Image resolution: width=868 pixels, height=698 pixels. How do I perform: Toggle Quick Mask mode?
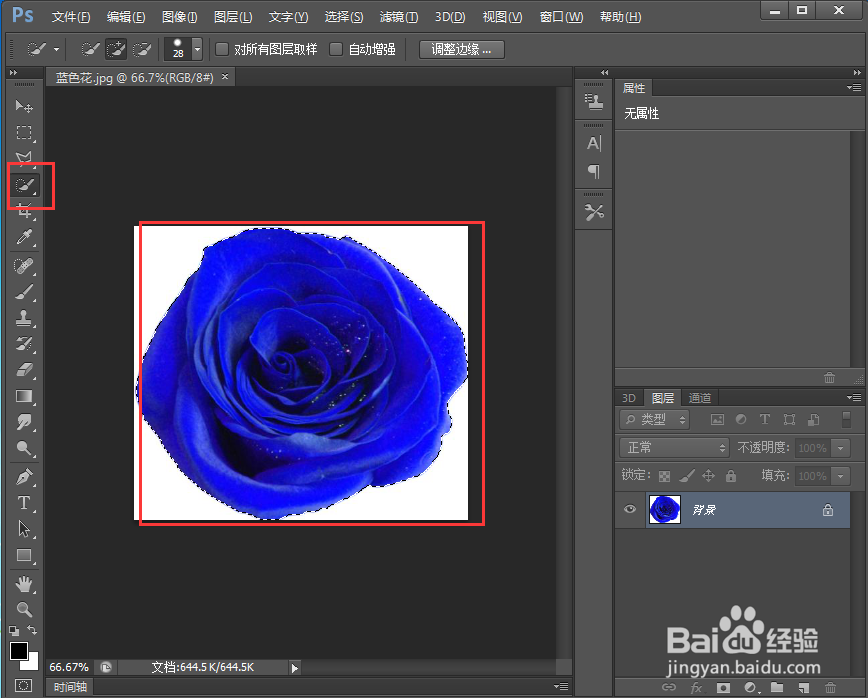[23, 685]
